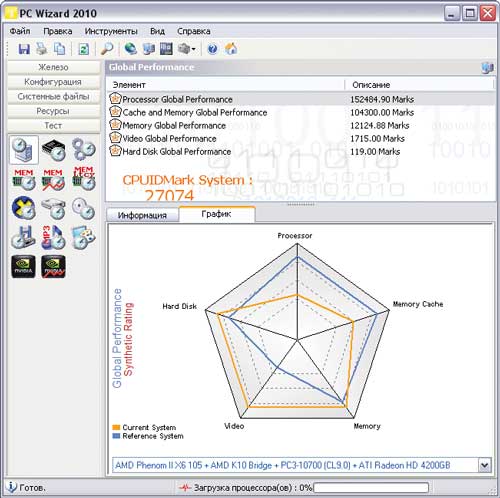Open the Конфигурация sidebar section
Image resolution: width=500 pixels, height=498 pixels.
tap(53, 82)
